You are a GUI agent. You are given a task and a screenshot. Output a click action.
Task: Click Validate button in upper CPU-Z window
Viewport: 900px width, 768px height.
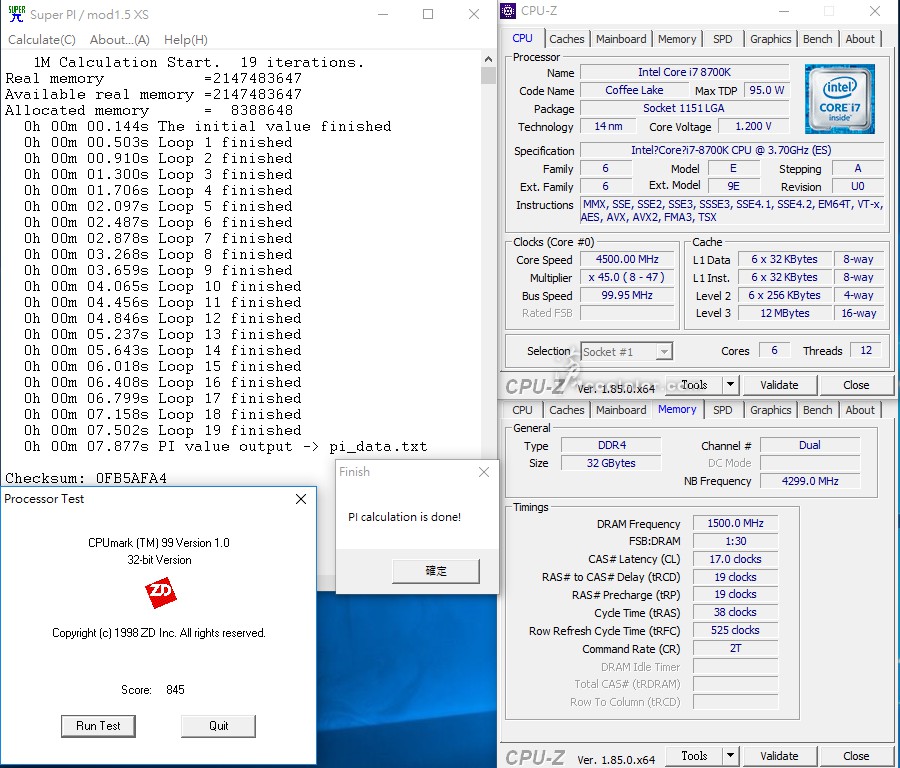(779, 385)
